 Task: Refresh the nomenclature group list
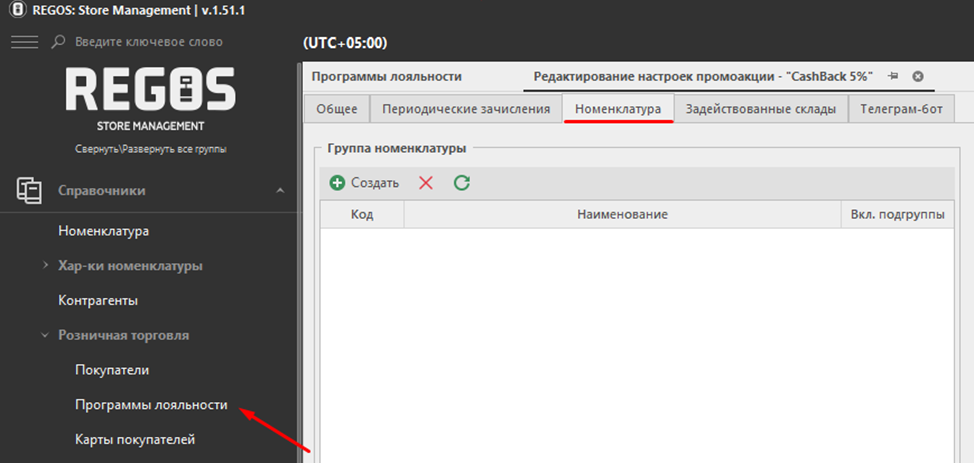pyautogui.click(x=461, y=183)
